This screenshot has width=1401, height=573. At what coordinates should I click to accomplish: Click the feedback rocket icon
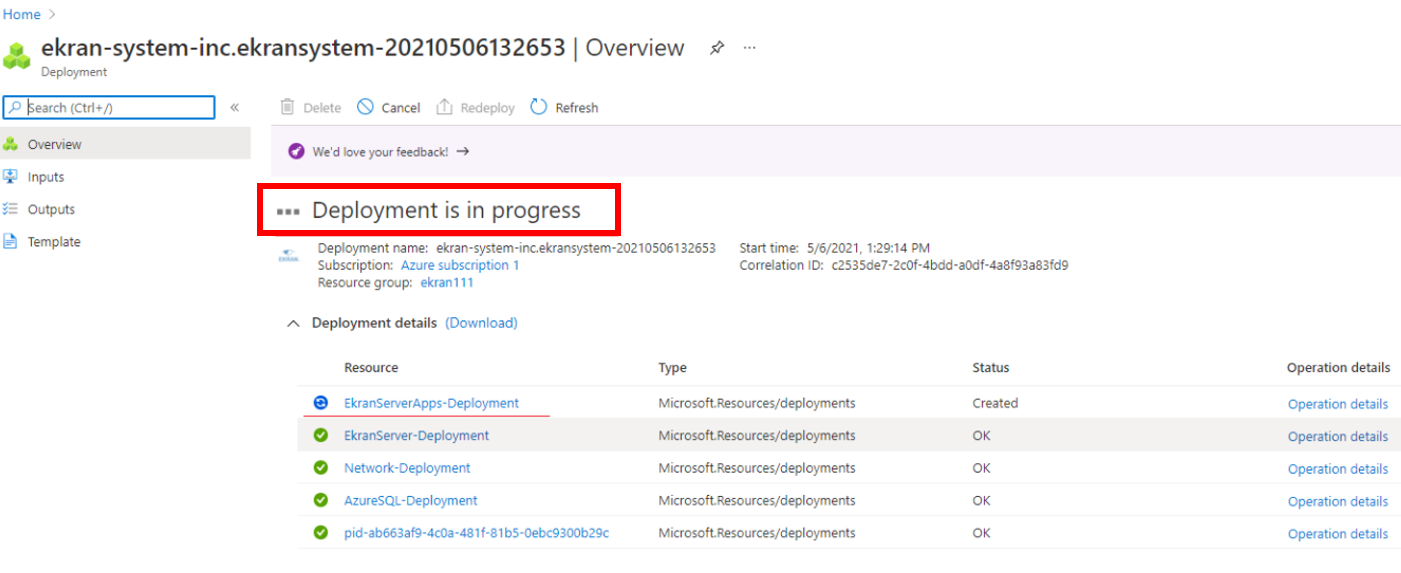point(296,152)
